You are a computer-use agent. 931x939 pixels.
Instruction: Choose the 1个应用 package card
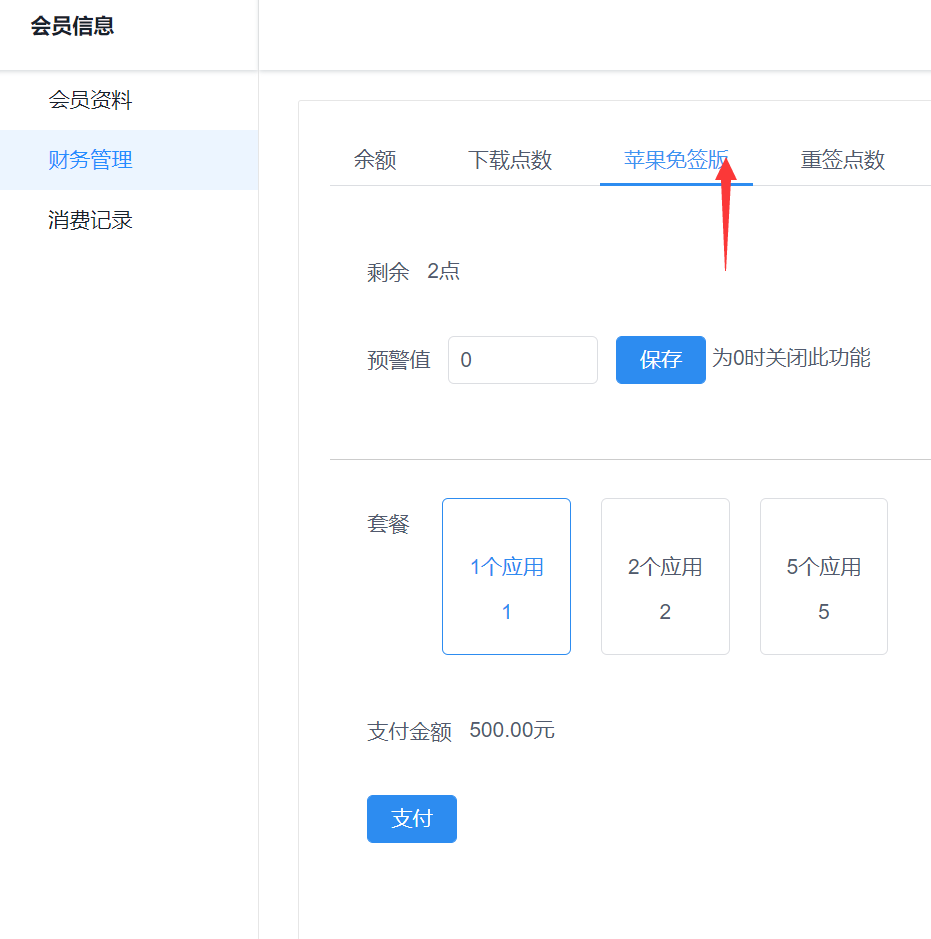click(x=507, y=576)
